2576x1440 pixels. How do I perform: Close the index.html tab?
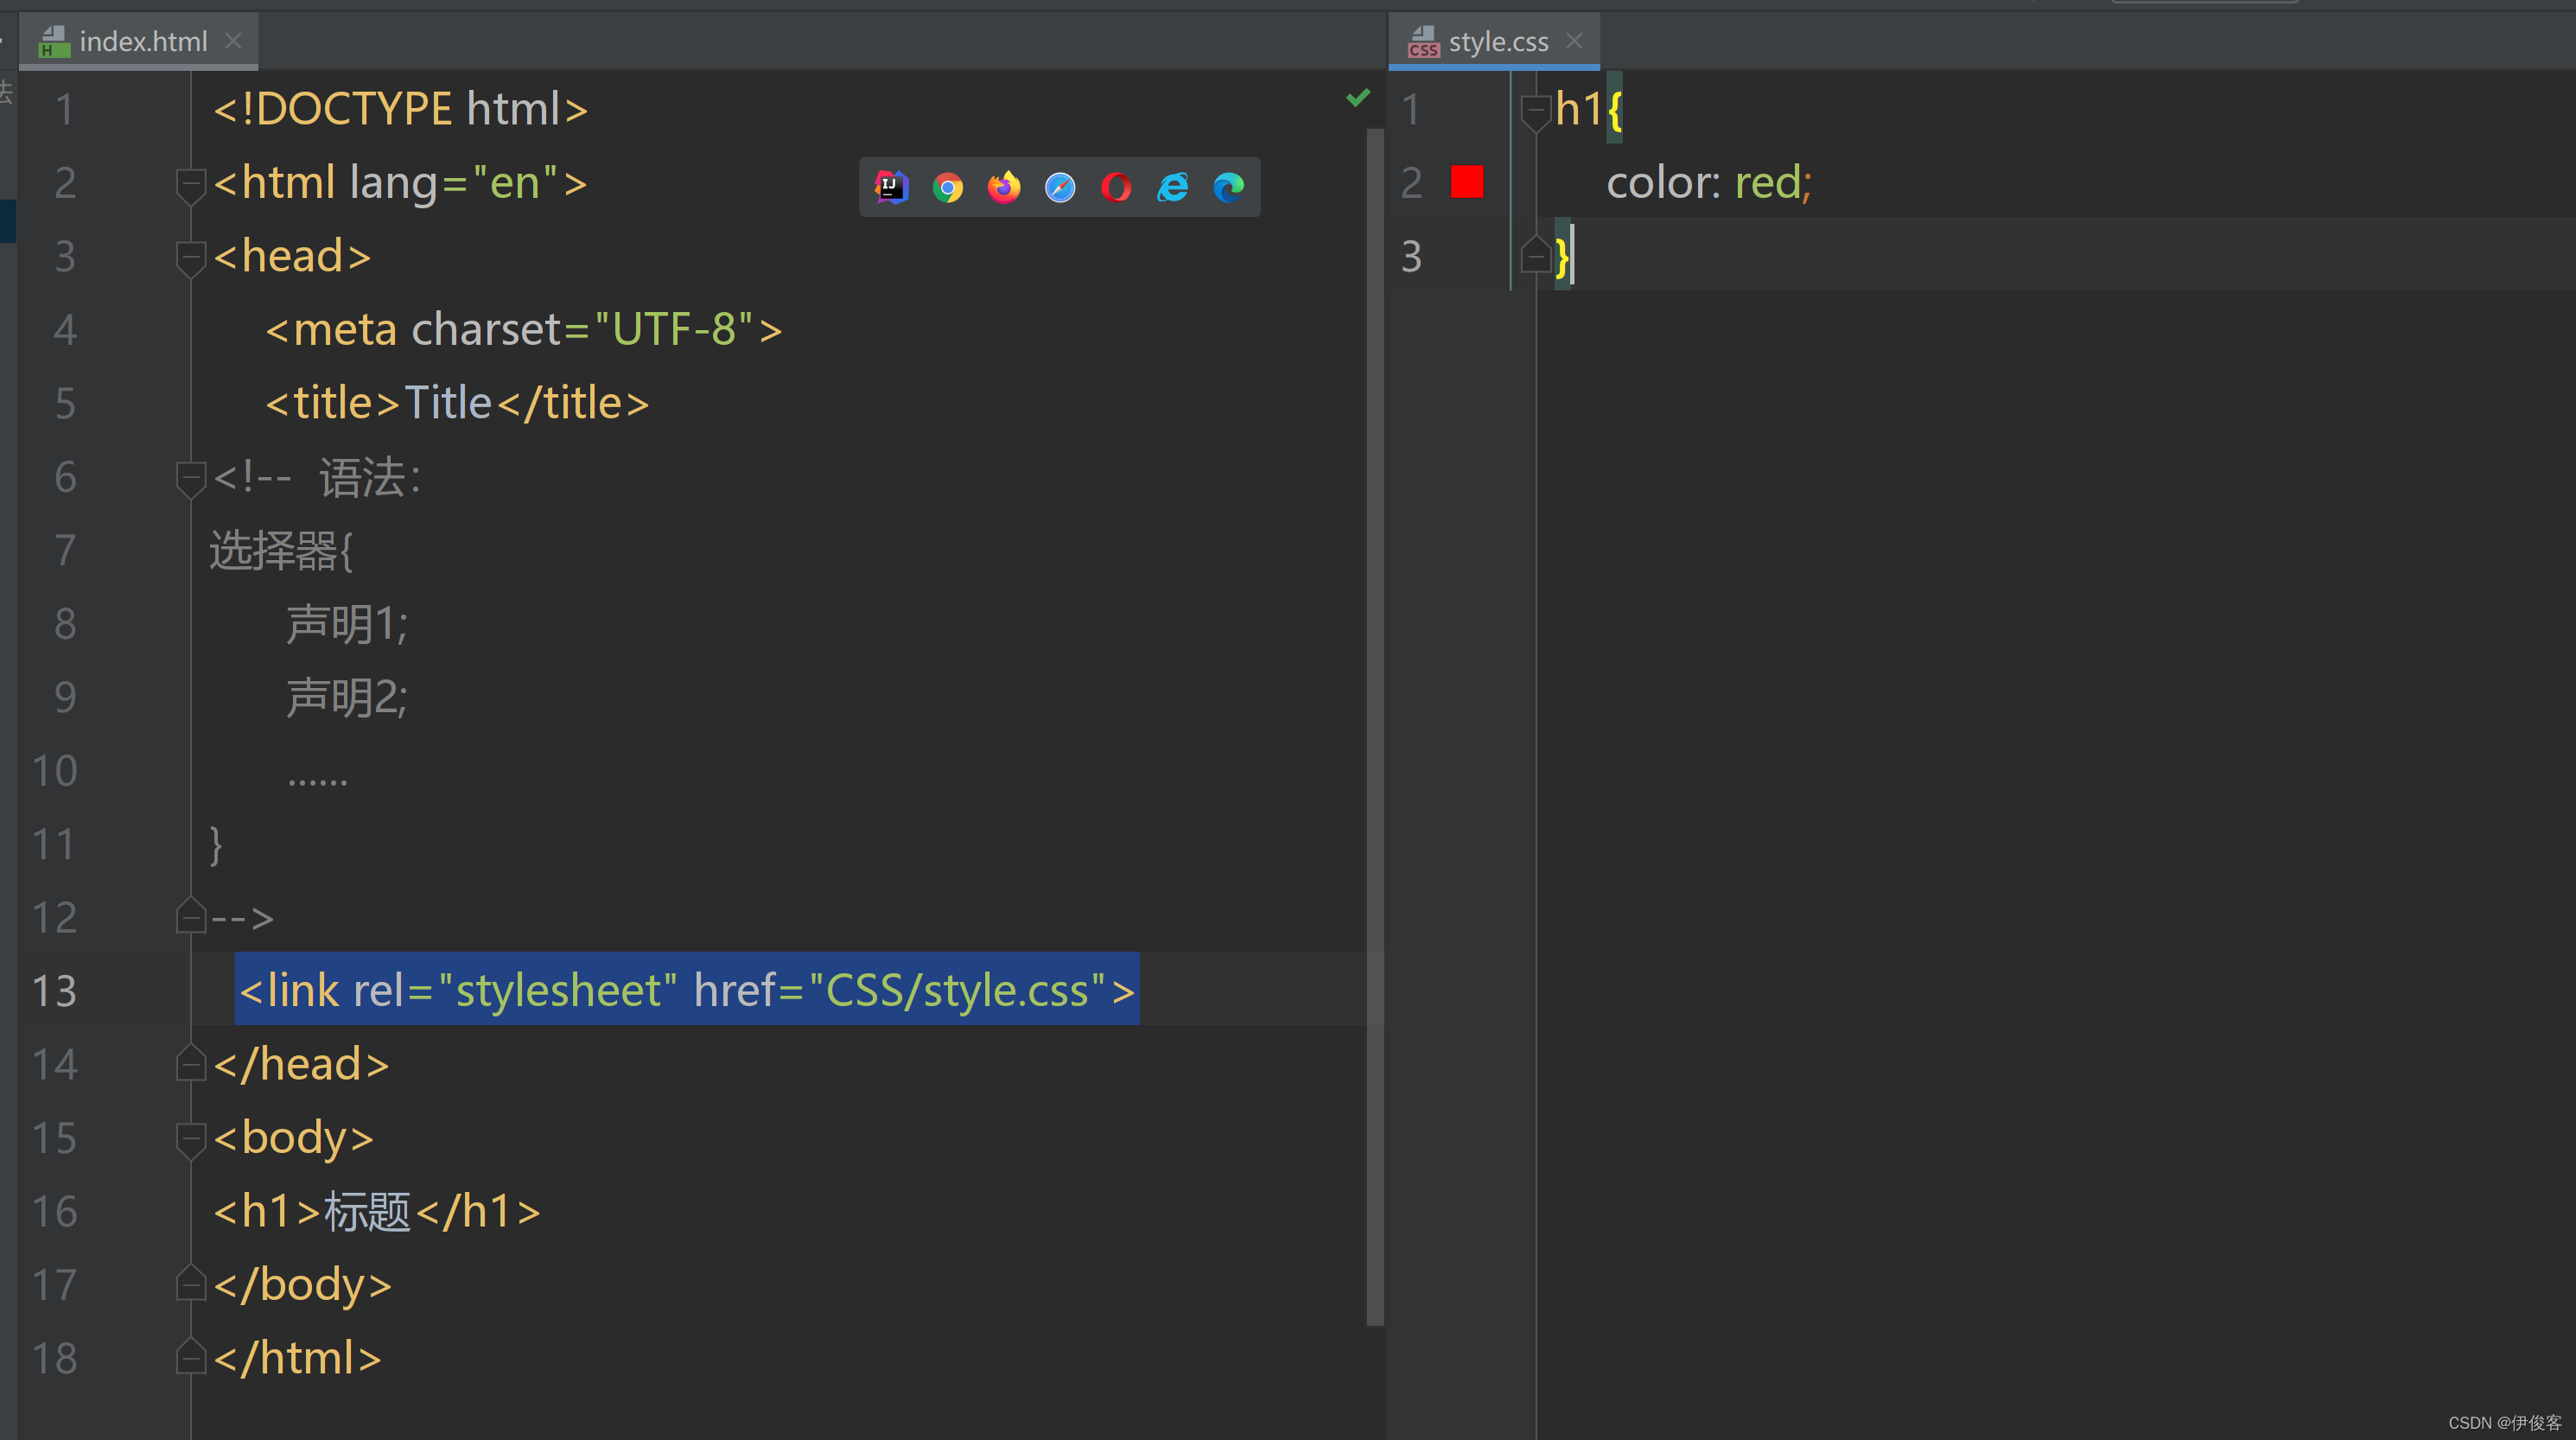coord(233,41)
